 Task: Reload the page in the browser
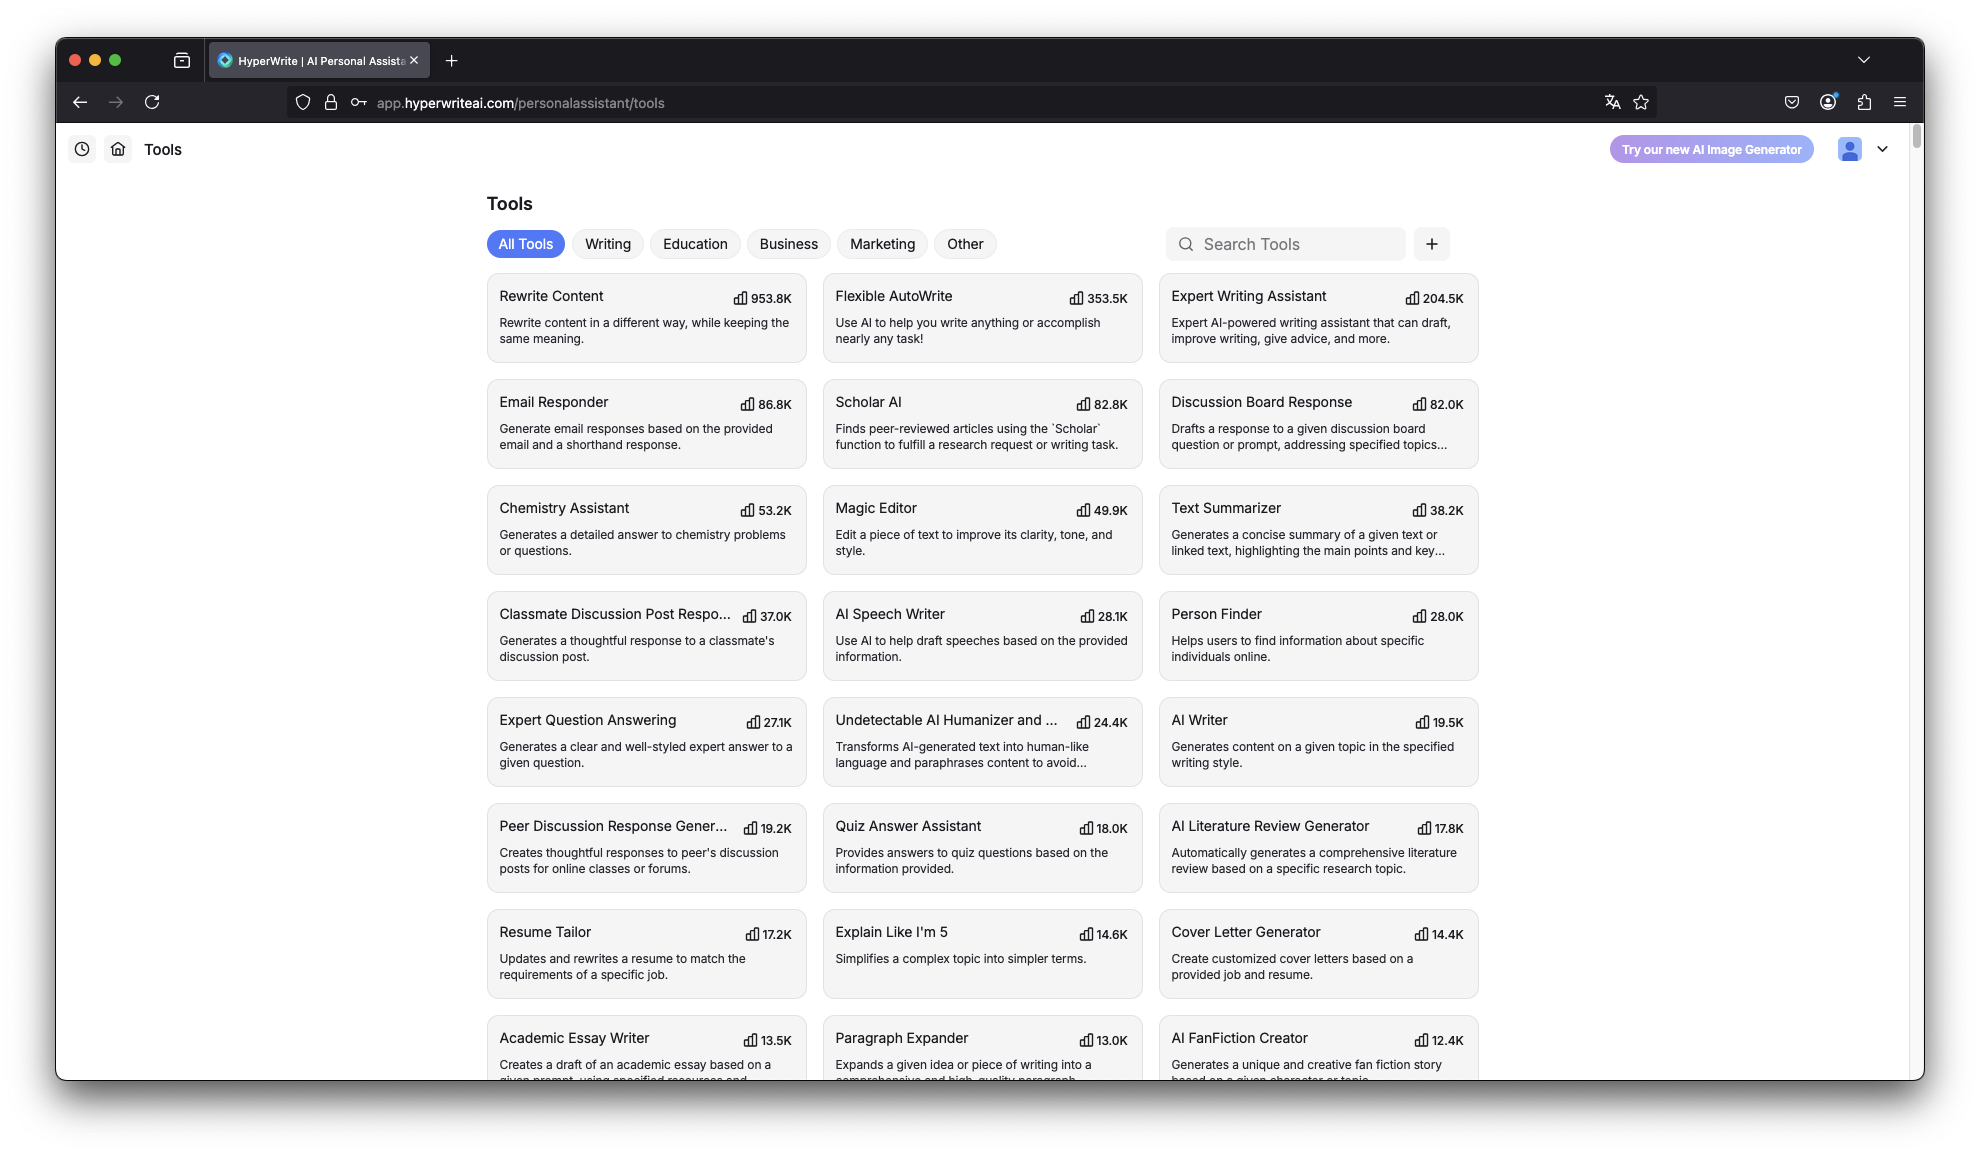[152, 102]
